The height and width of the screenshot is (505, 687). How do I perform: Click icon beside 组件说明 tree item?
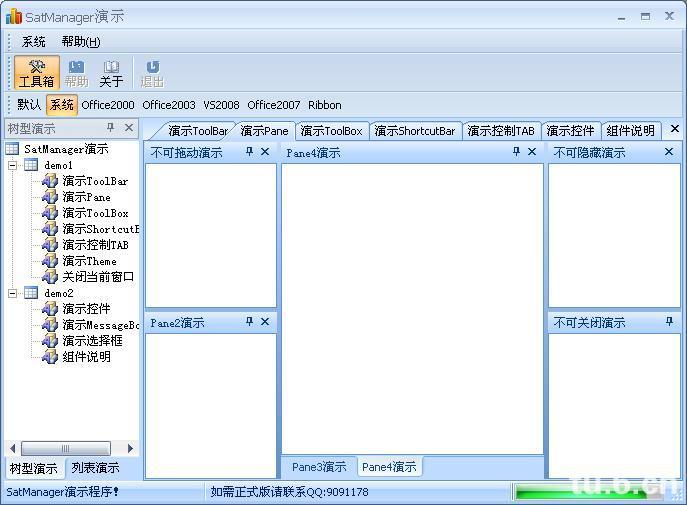pyautogui.click(x=50, y=357)
